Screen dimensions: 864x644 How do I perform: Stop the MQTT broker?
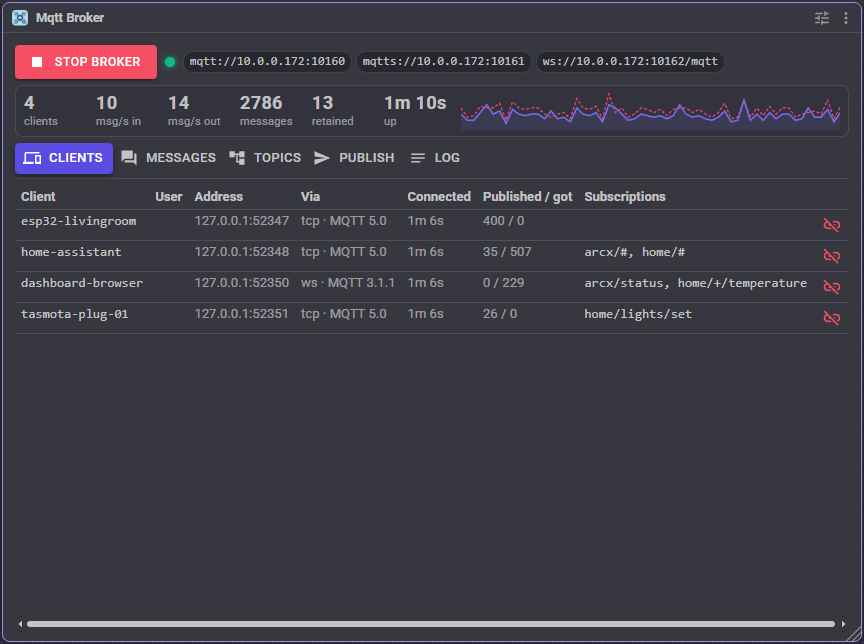(x=86, y=62)
